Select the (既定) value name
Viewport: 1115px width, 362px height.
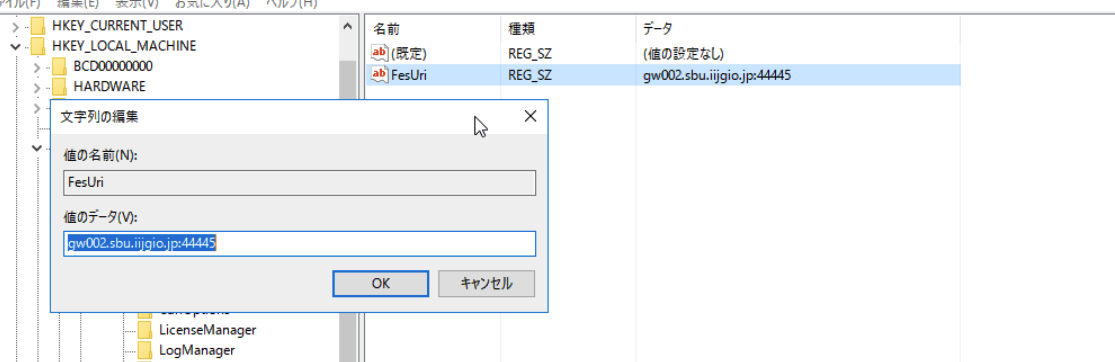(408, 53)
